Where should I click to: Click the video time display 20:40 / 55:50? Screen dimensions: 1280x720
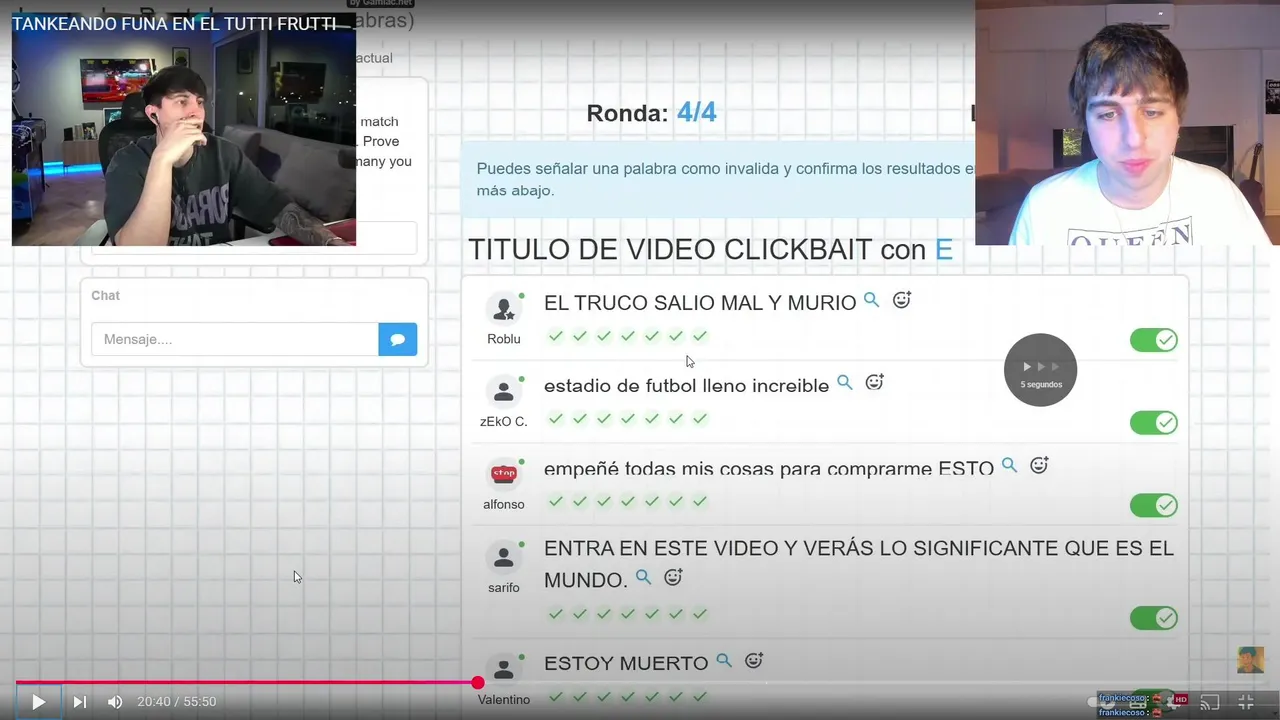pos(177,702)
